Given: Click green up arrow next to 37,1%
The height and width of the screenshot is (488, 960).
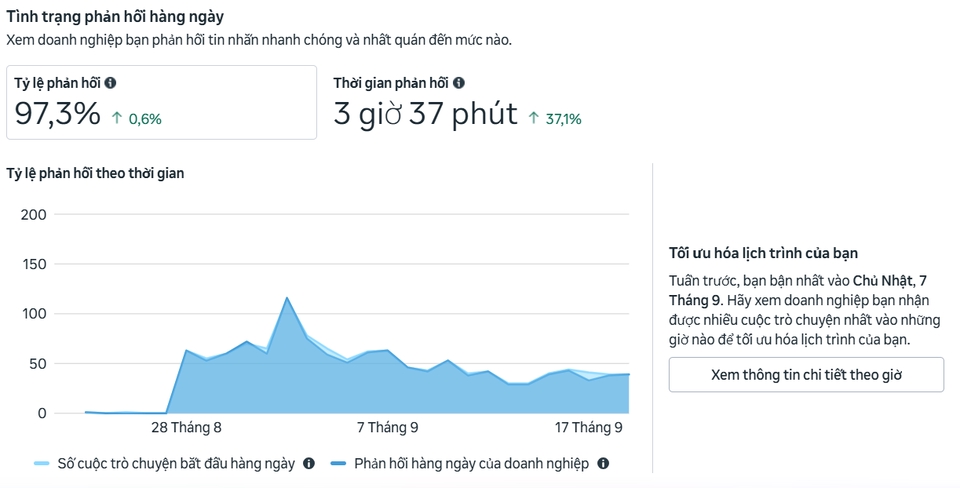Looking at the screenshot, I should pos(533,118).
